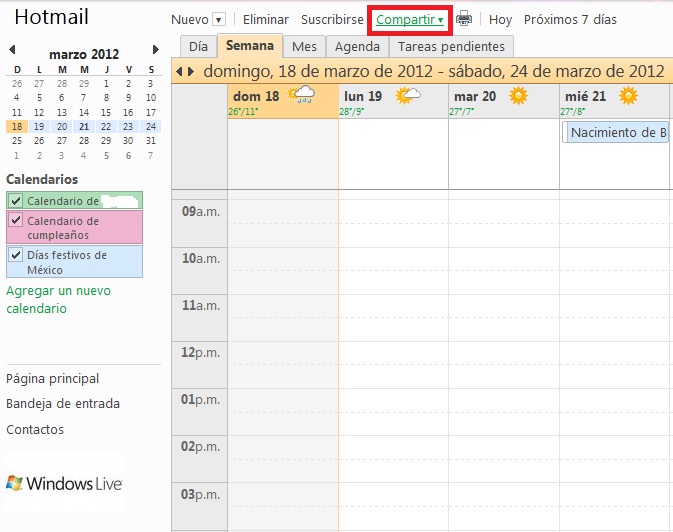Click pink Calendario de cumpleaños color block
Viewport: 673px width, 532px height.
74,227
